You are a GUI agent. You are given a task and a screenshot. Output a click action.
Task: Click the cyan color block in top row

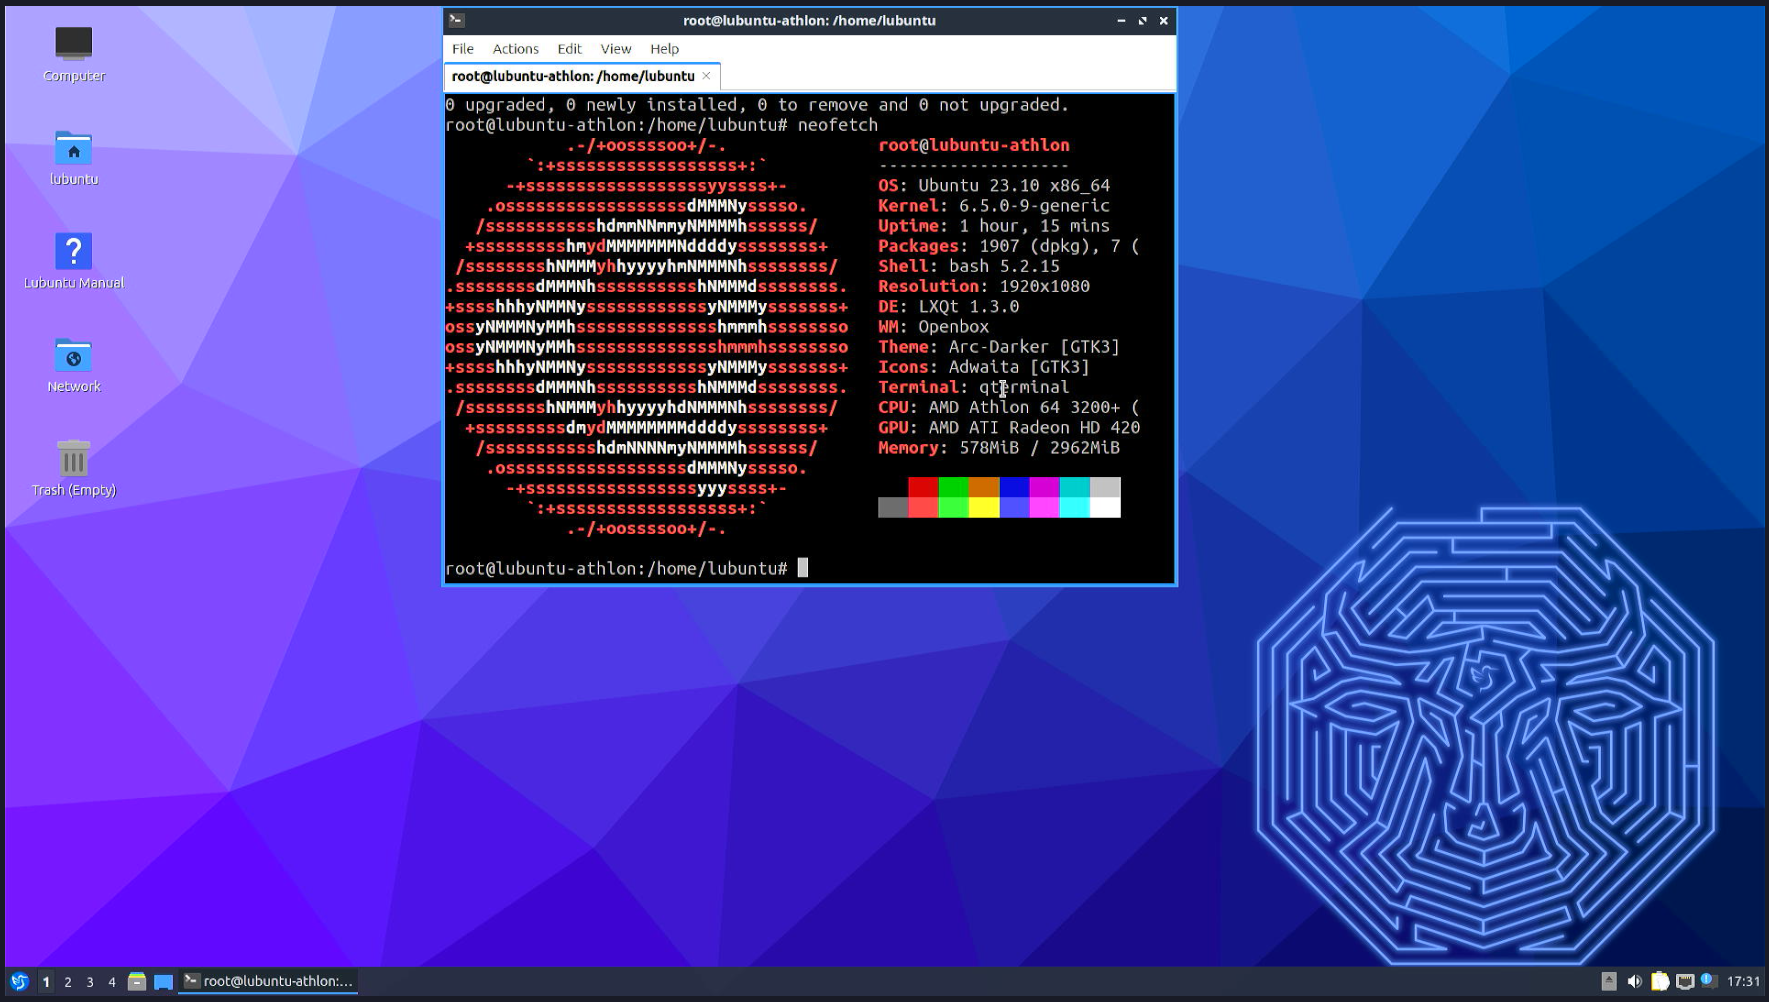(1075, 487)
